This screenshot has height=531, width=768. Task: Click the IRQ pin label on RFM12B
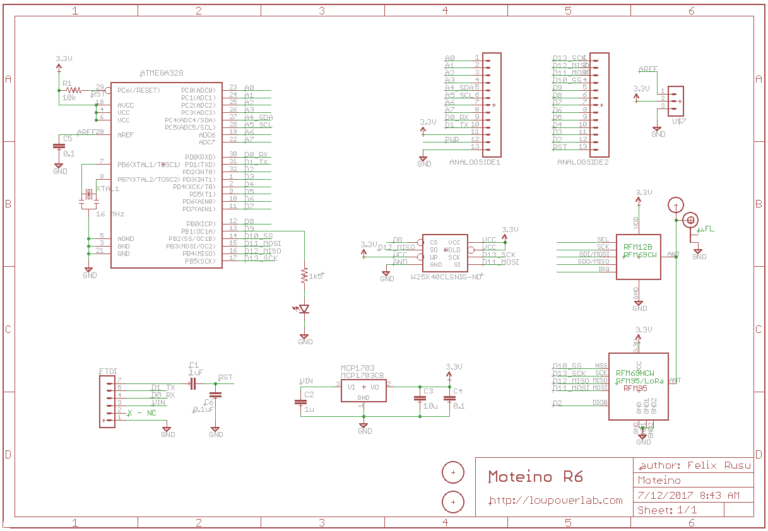click(x=603, y=269)
